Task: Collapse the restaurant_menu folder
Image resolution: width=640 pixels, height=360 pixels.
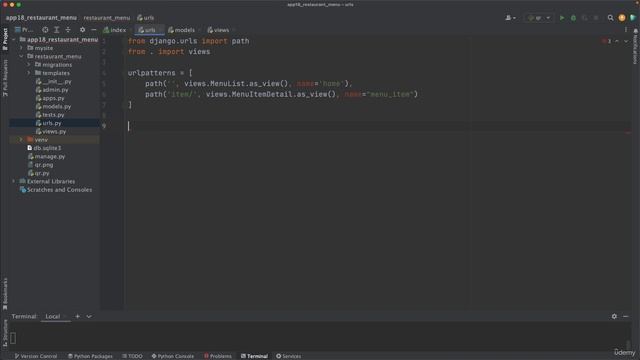Action: (21, 56)
